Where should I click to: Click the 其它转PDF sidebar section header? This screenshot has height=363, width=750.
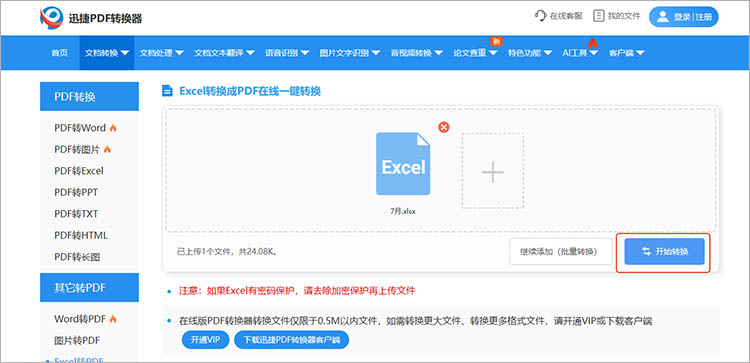pyautogui.click(x=89, y=287)
